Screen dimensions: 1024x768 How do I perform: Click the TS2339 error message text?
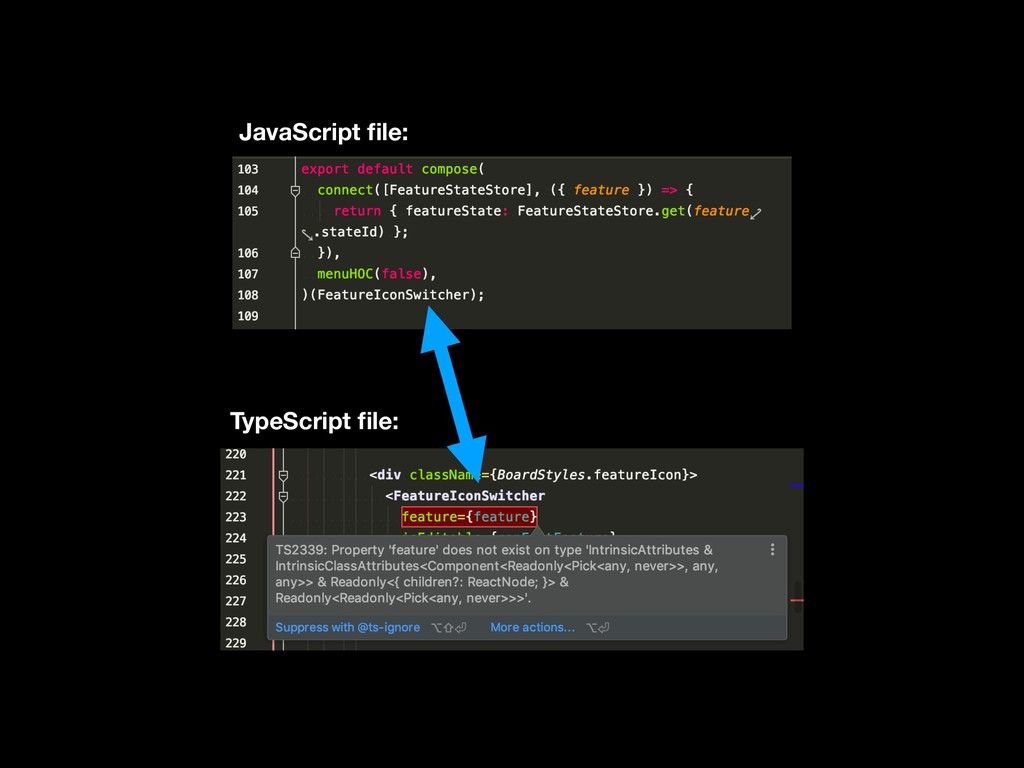(496, 574)
